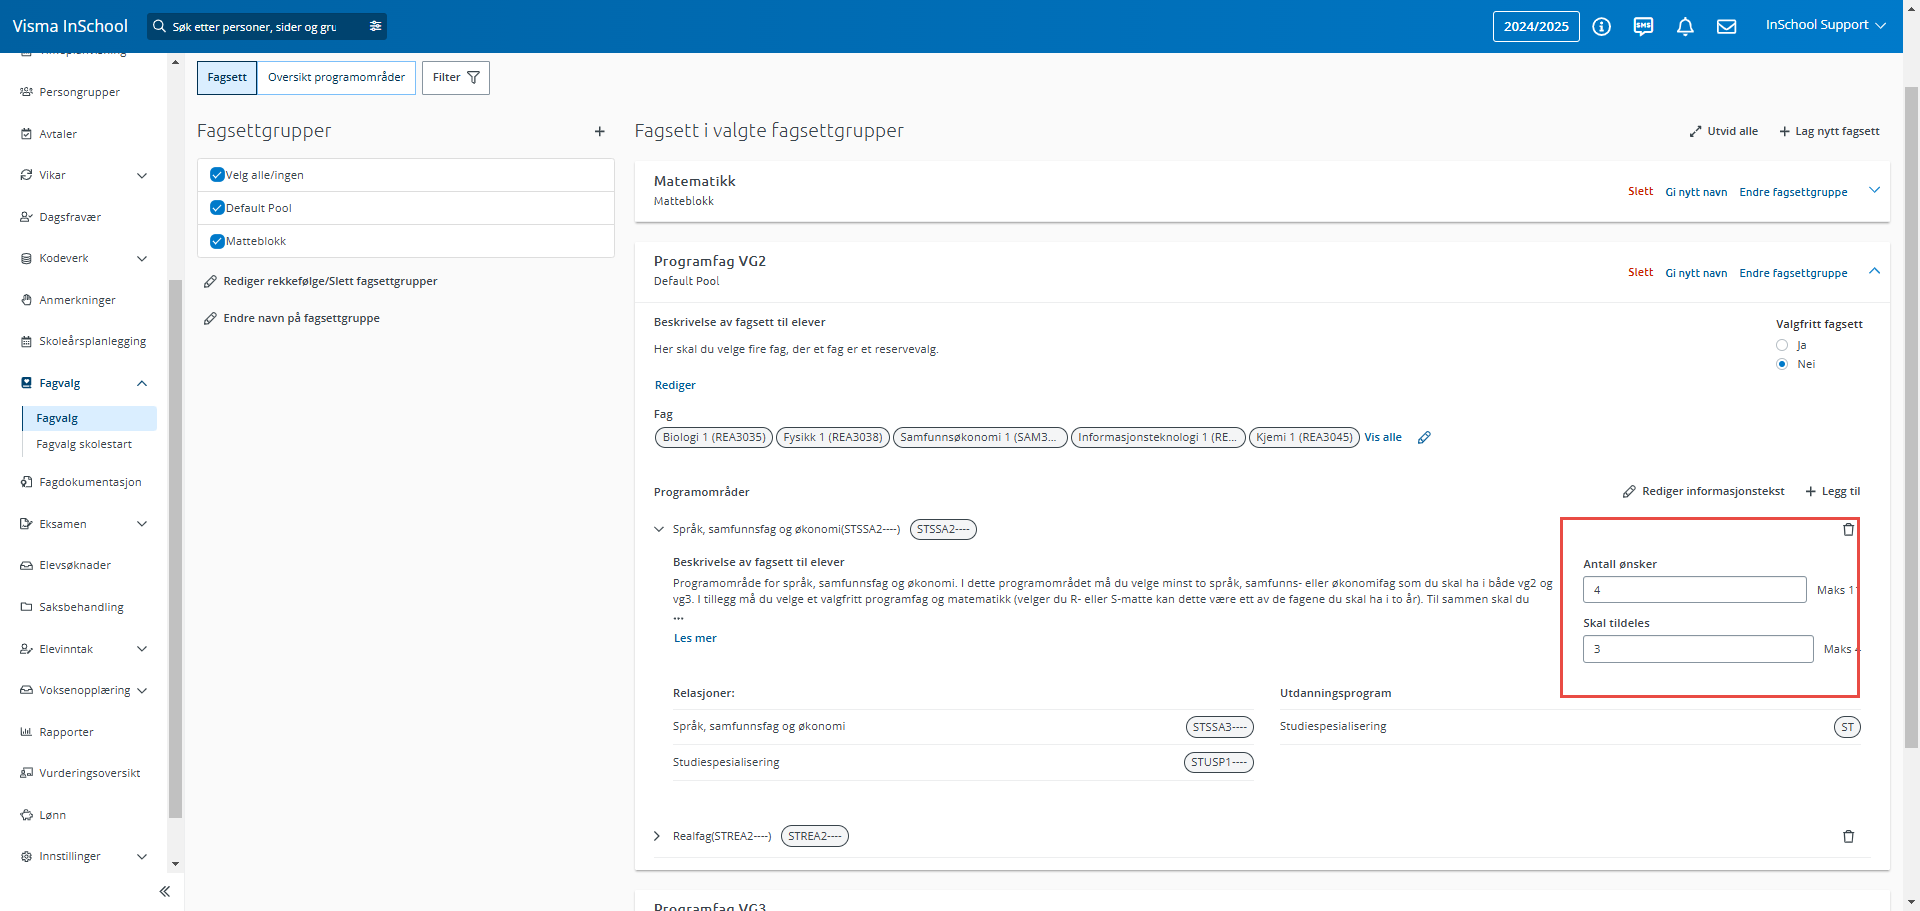Expand Kodeverk menu in sidebar

point(142,258)
